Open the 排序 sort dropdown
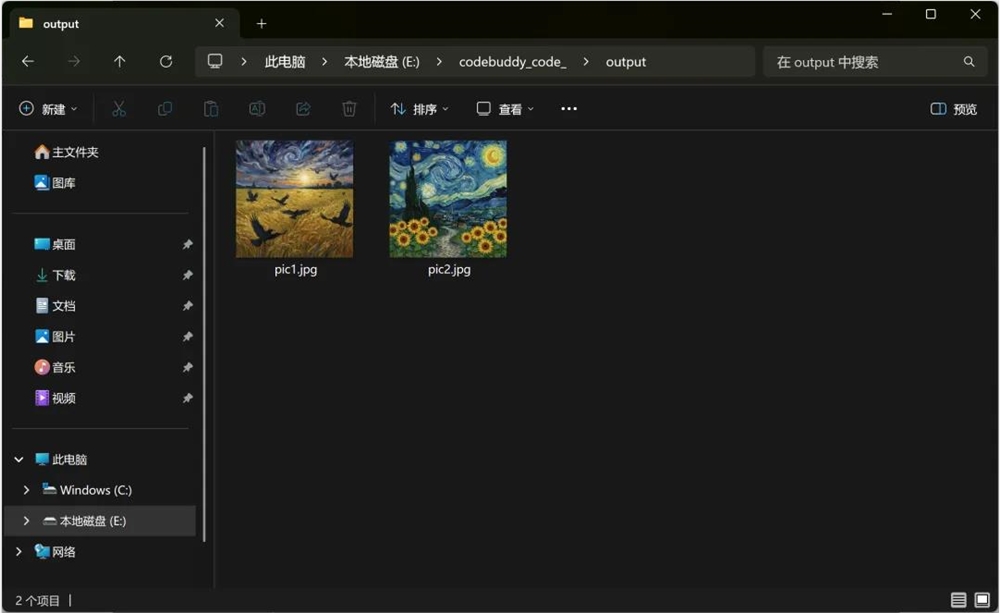This screenshot has height=613, width=1000. (x=419, y=108)
